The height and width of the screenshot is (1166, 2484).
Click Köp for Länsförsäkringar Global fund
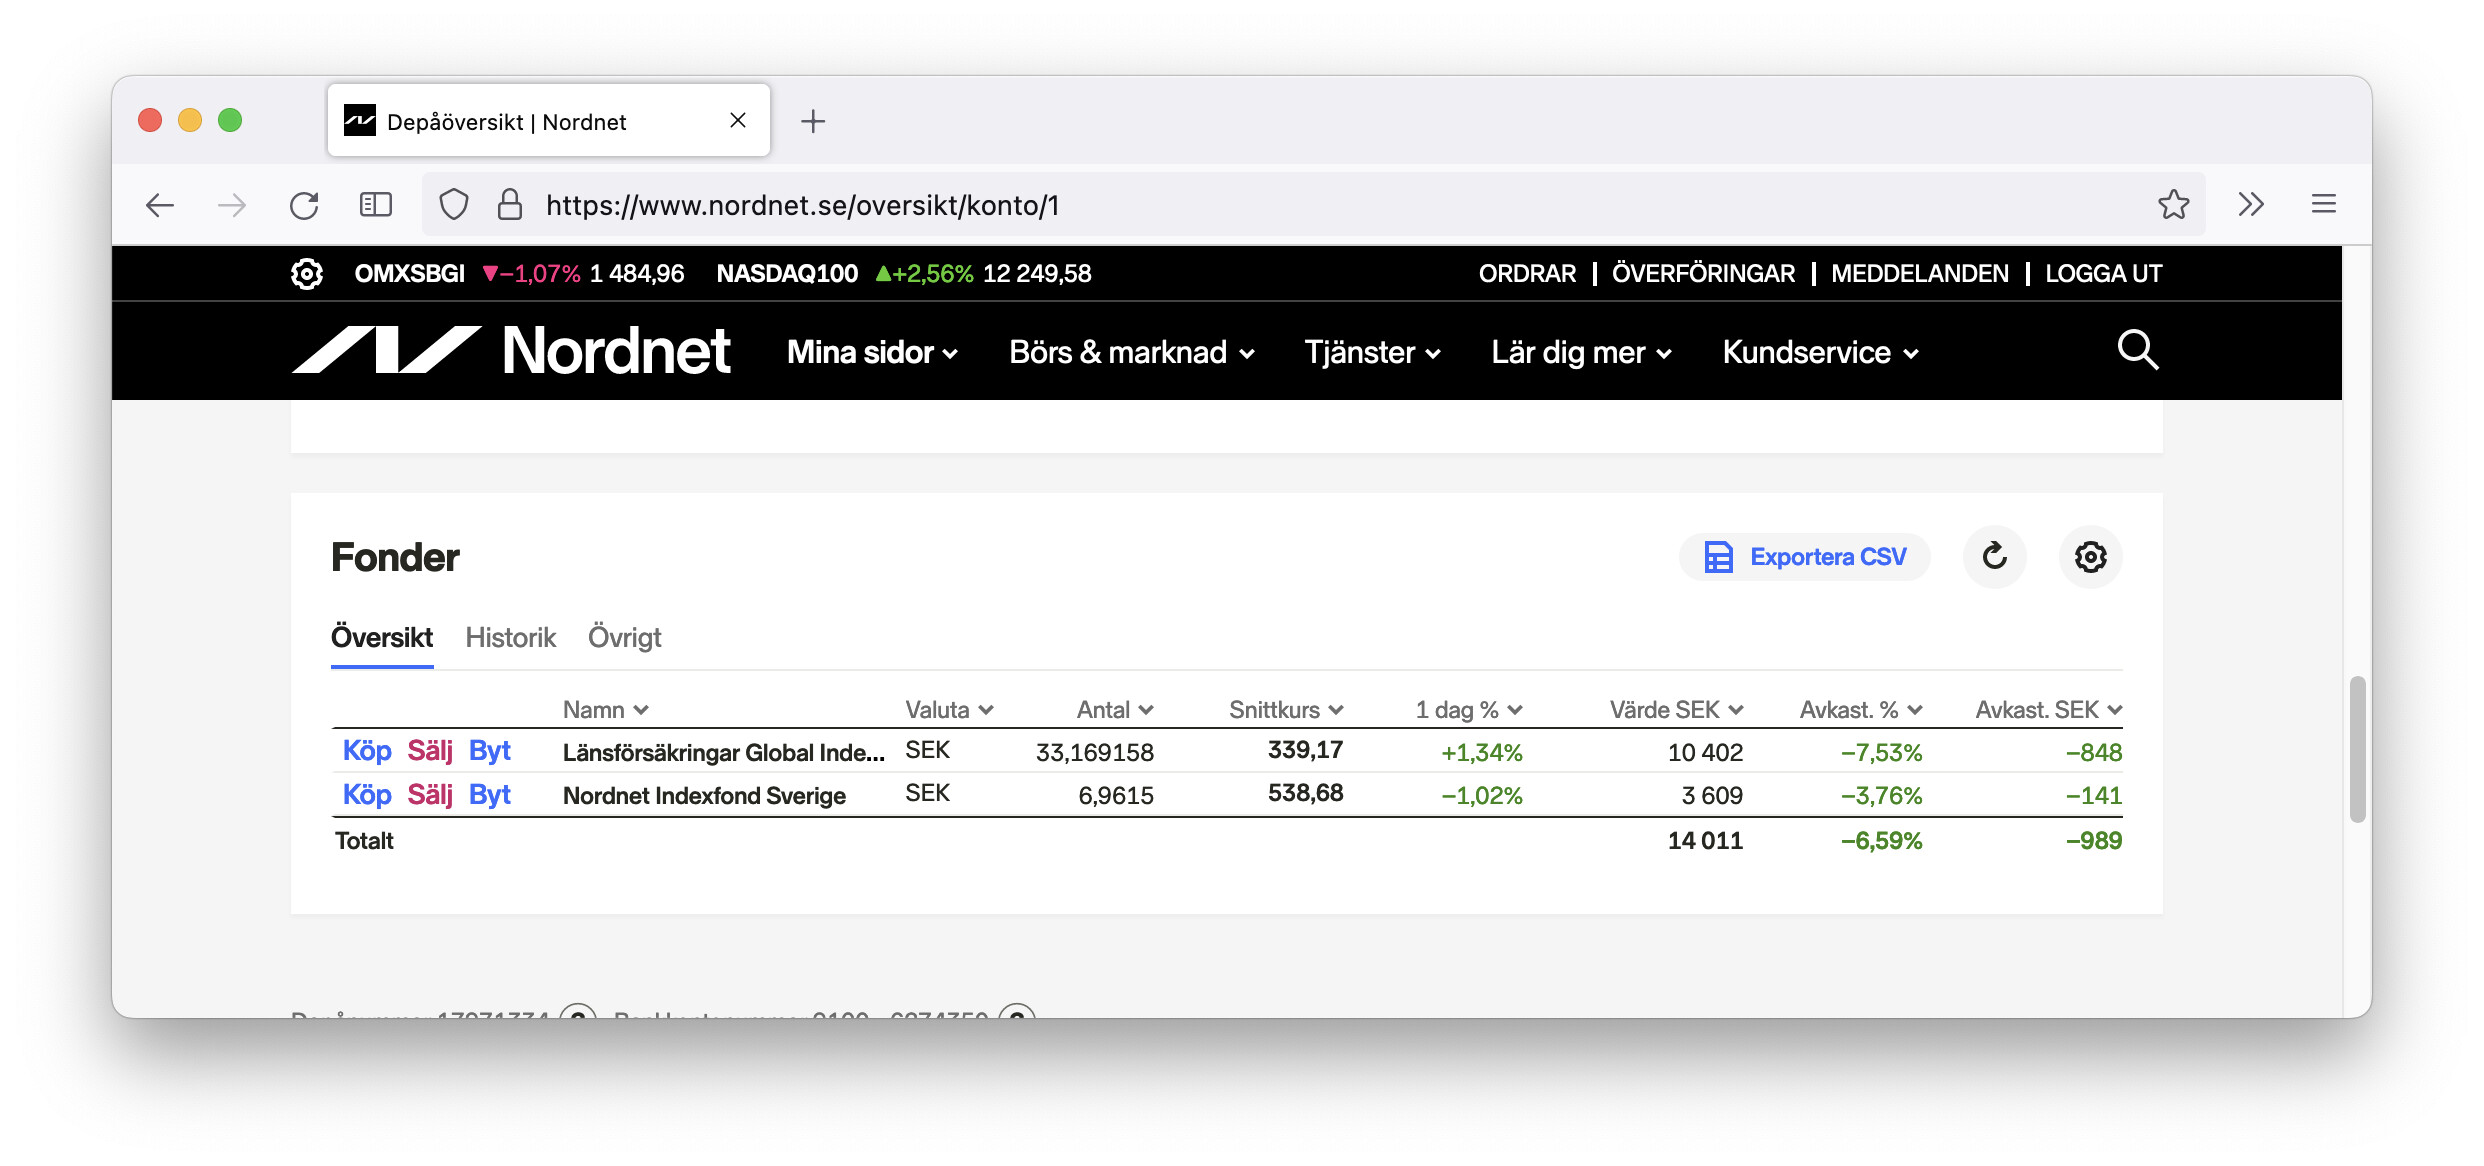pyautogui.click(x=367, y=751)
